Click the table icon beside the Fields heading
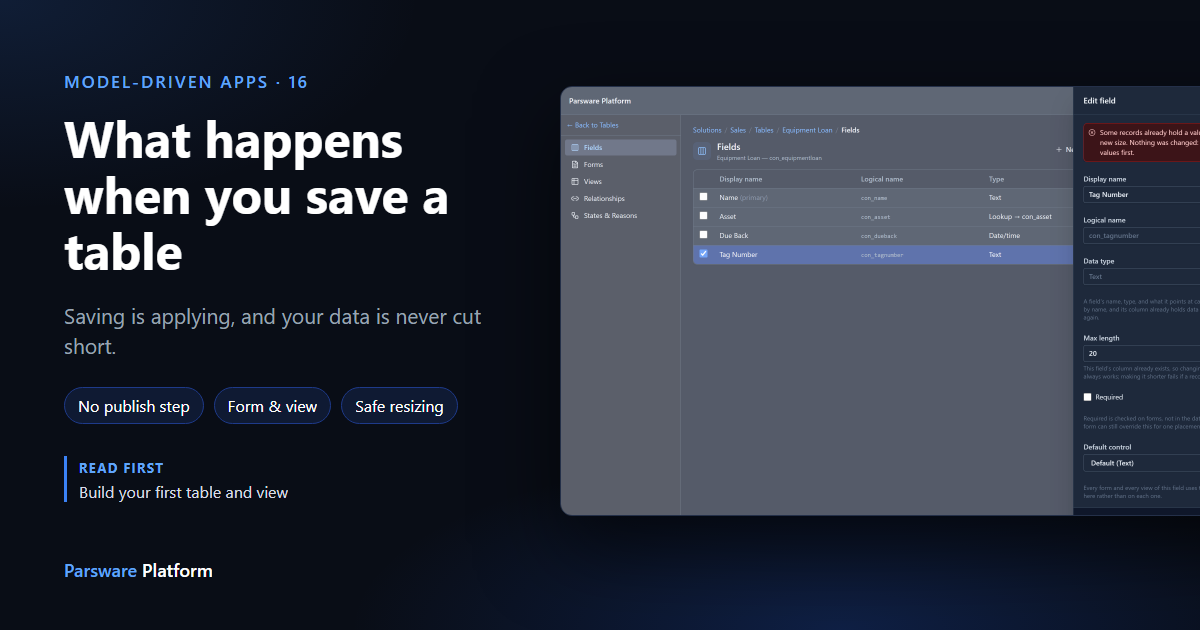1200x630 pixels. [701, 152]
